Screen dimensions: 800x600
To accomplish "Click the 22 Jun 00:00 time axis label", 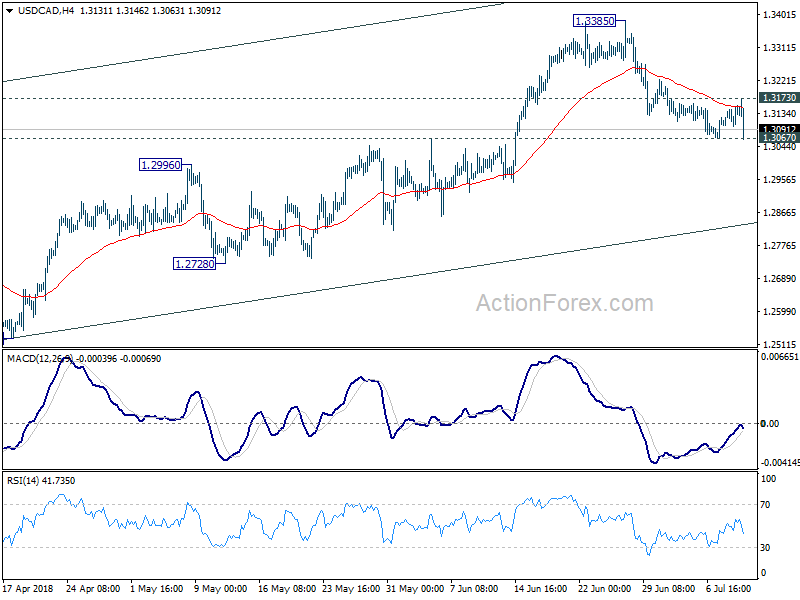I will [605, 589].
